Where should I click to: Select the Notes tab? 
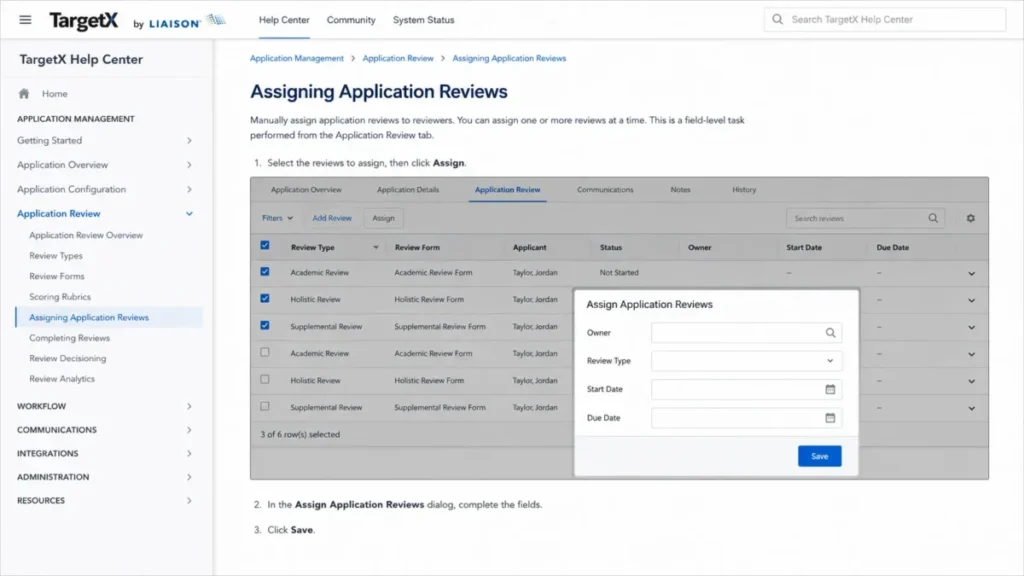point(680,189)
